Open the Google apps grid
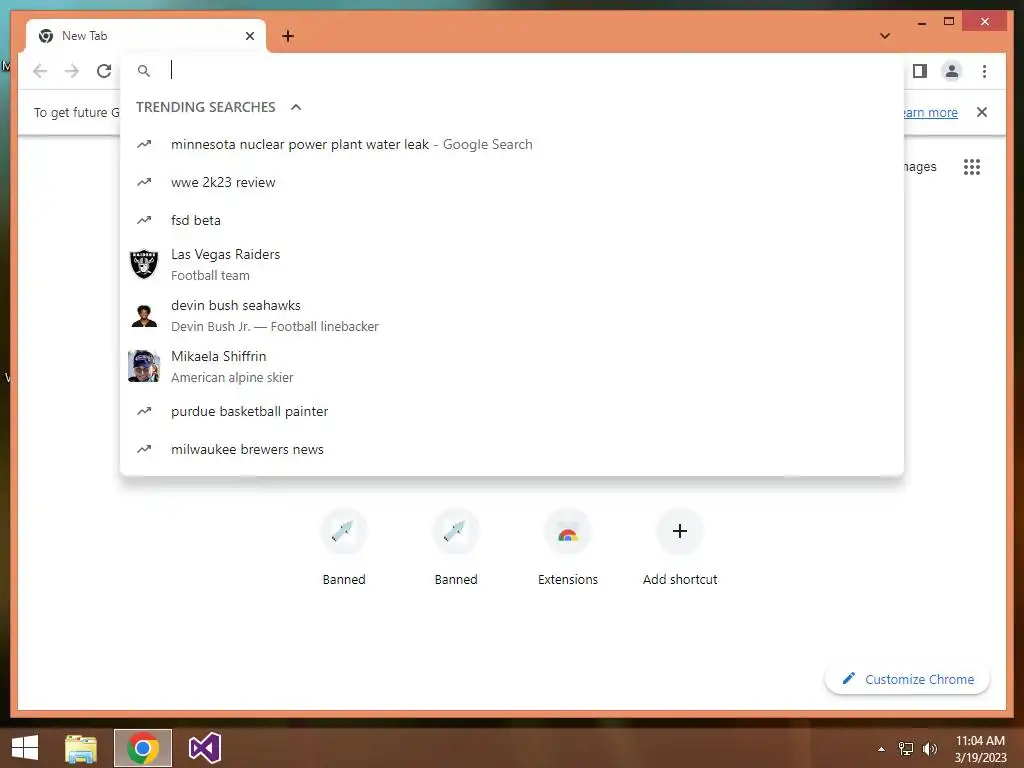The width and height of the screenshot is (1024, 768). coord(972,167)
